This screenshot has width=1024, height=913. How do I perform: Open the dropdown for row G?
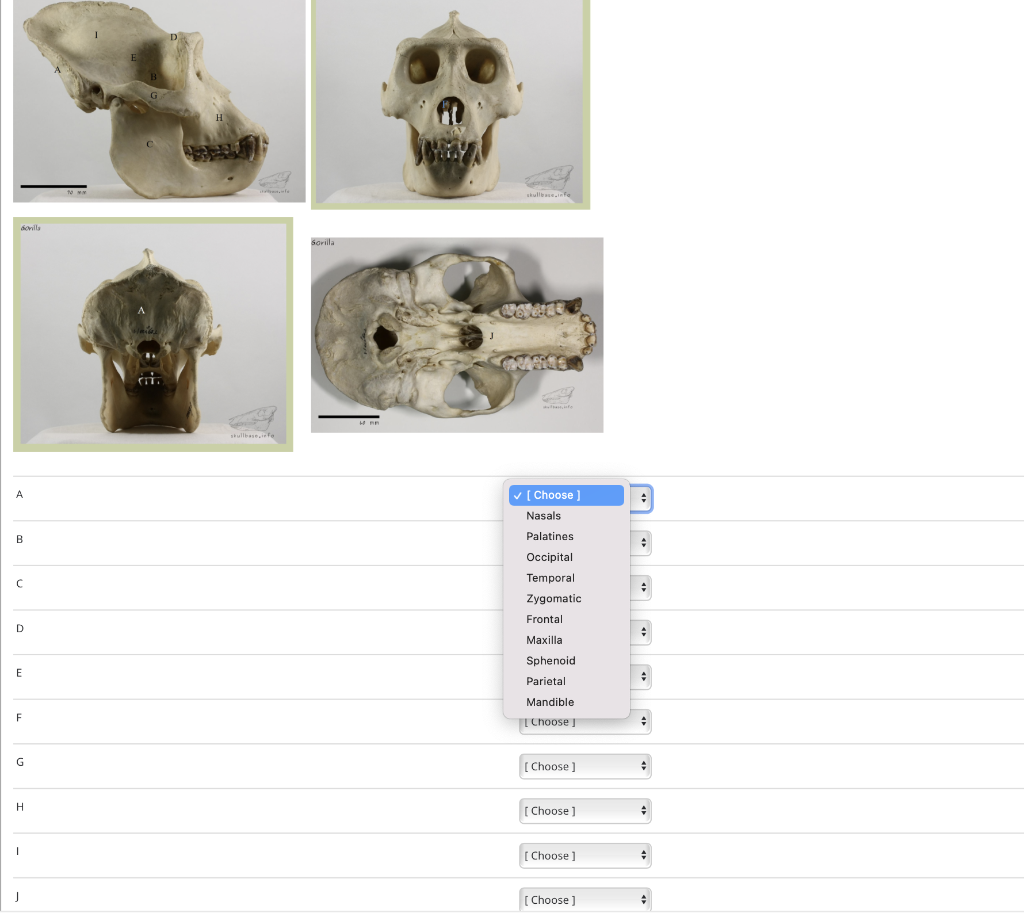point(585,766)
